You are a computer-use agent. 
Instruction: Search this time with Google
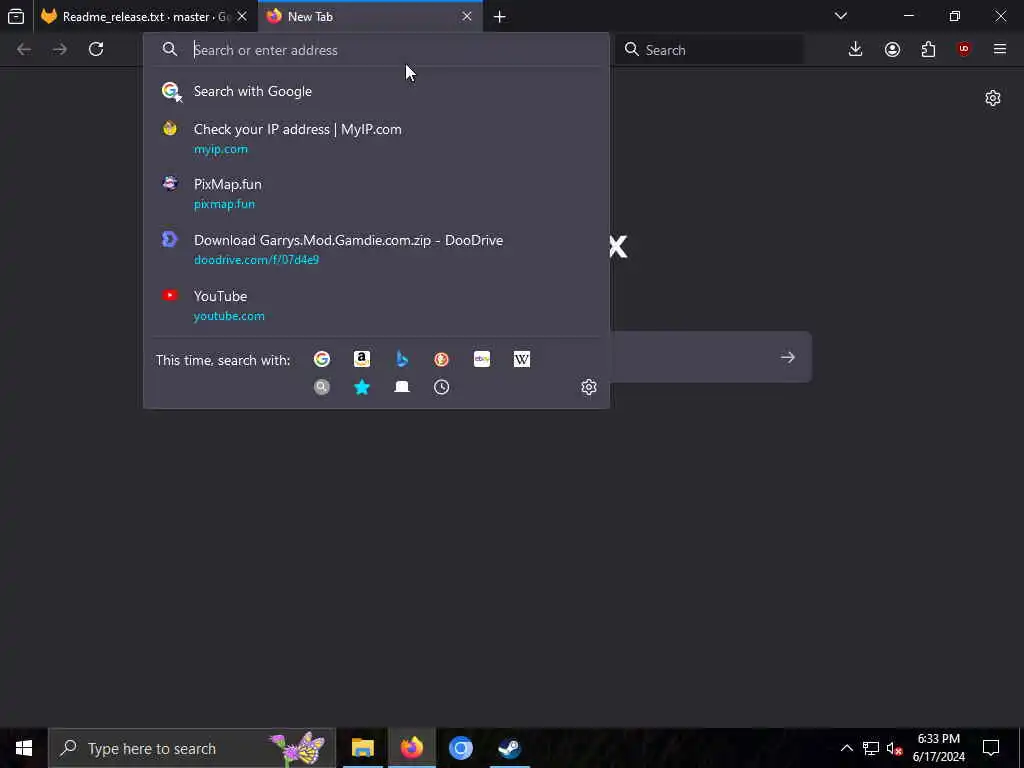(x=322, y=359)
